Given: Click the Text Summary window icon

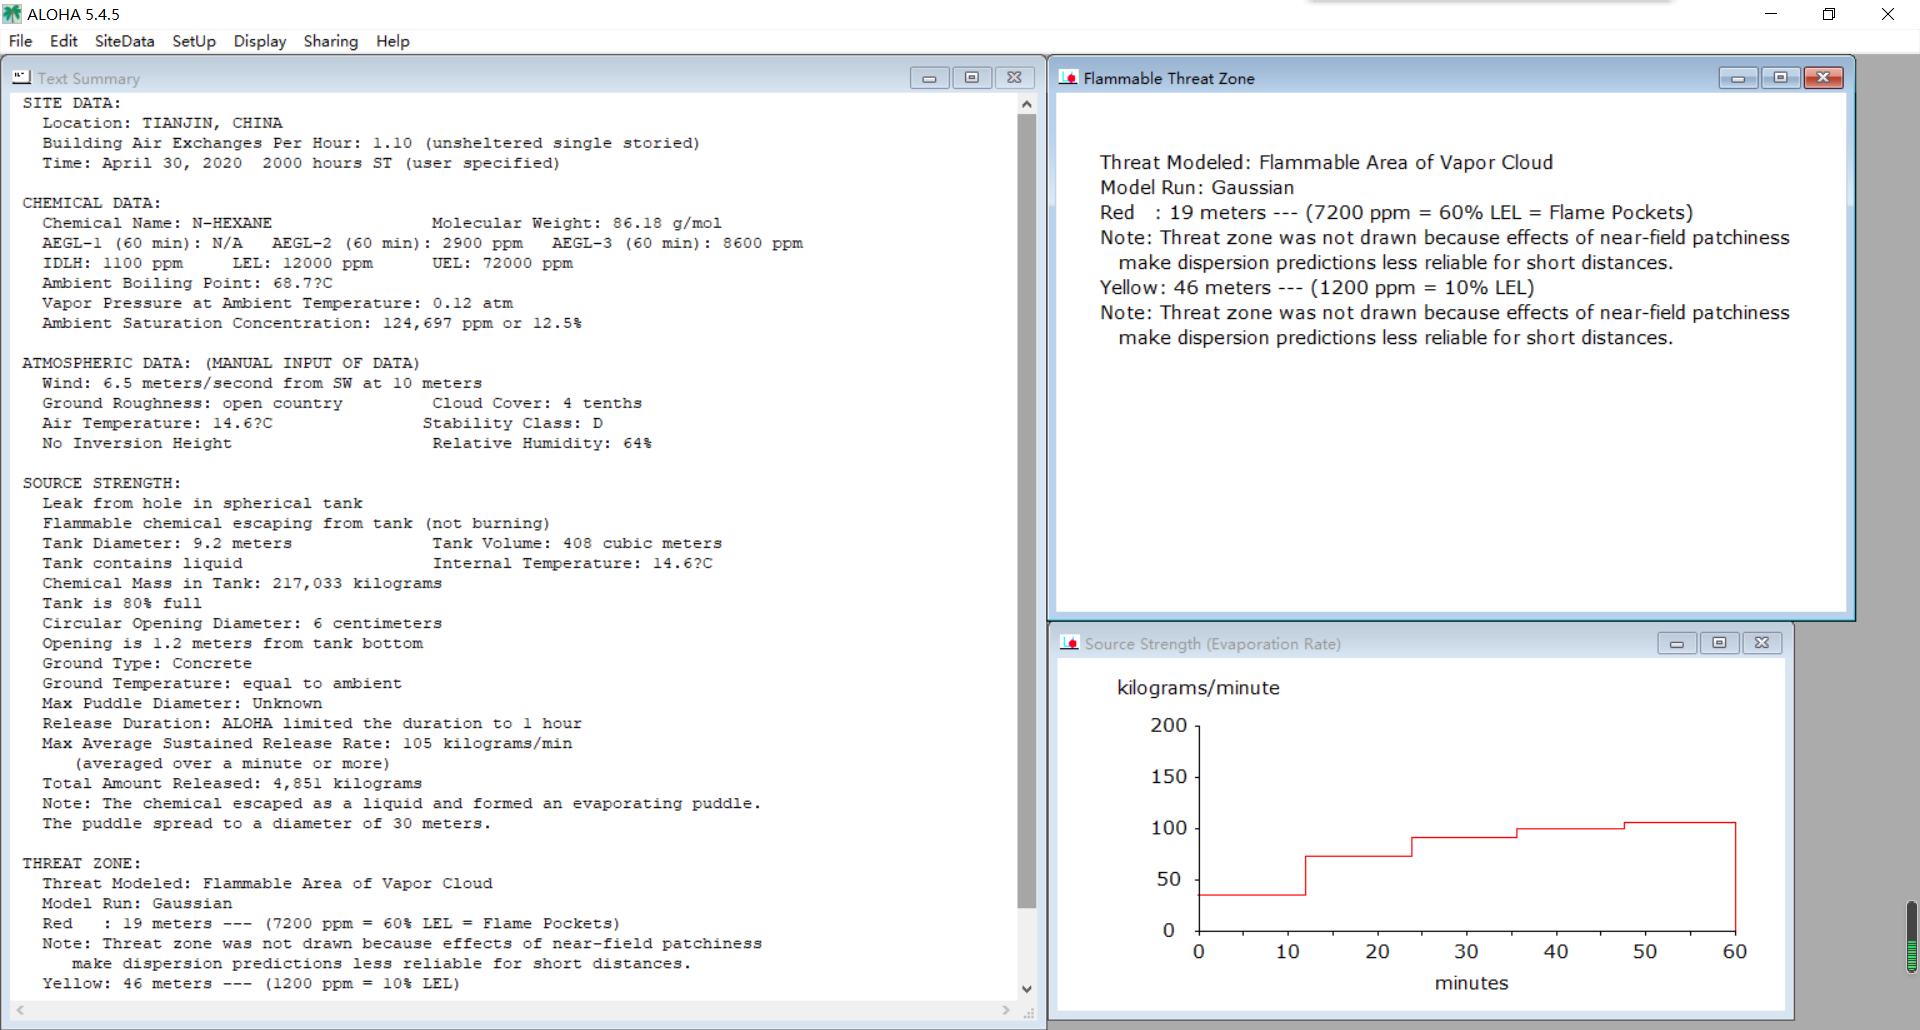Looking at the screenshot, I should click(21, 77).
